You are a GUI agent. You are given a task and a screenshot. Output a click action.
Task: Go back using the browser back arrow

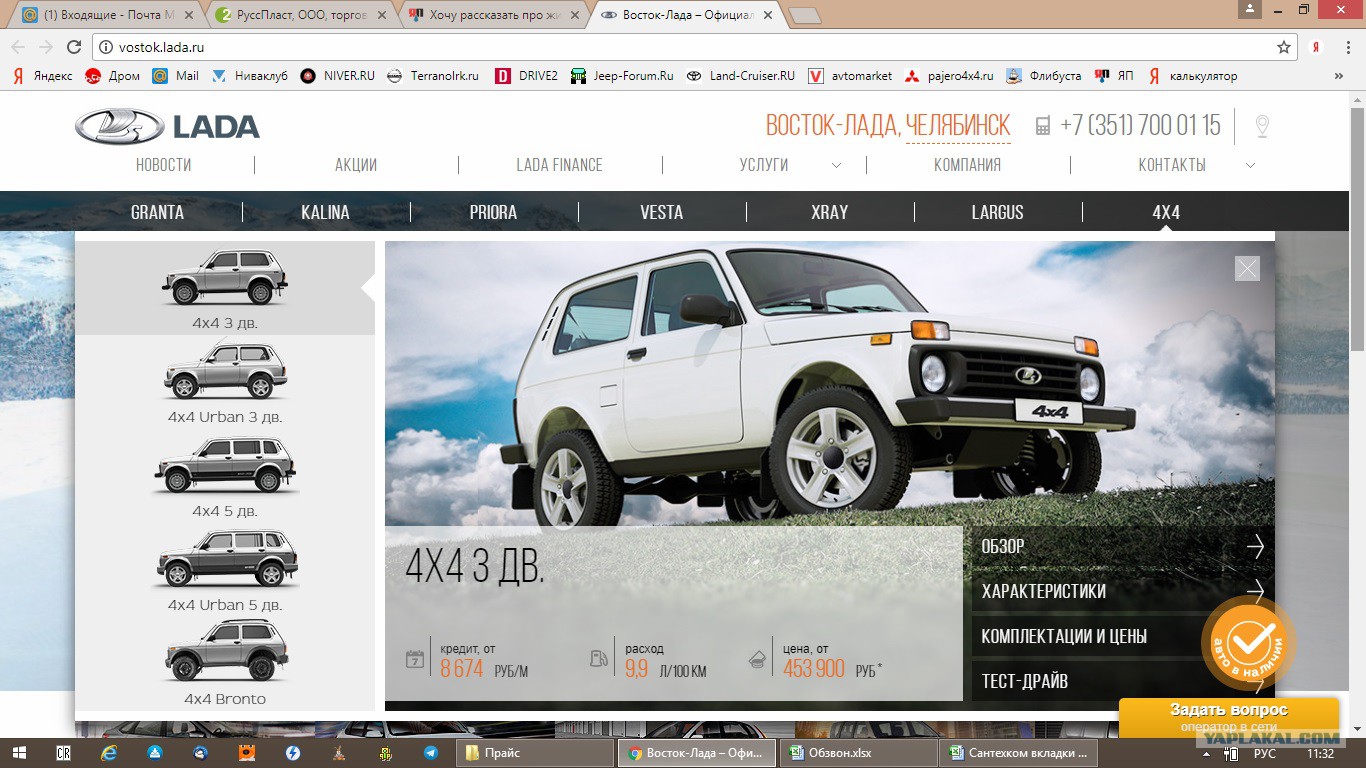pyautogui.click(x=18, y=47)
